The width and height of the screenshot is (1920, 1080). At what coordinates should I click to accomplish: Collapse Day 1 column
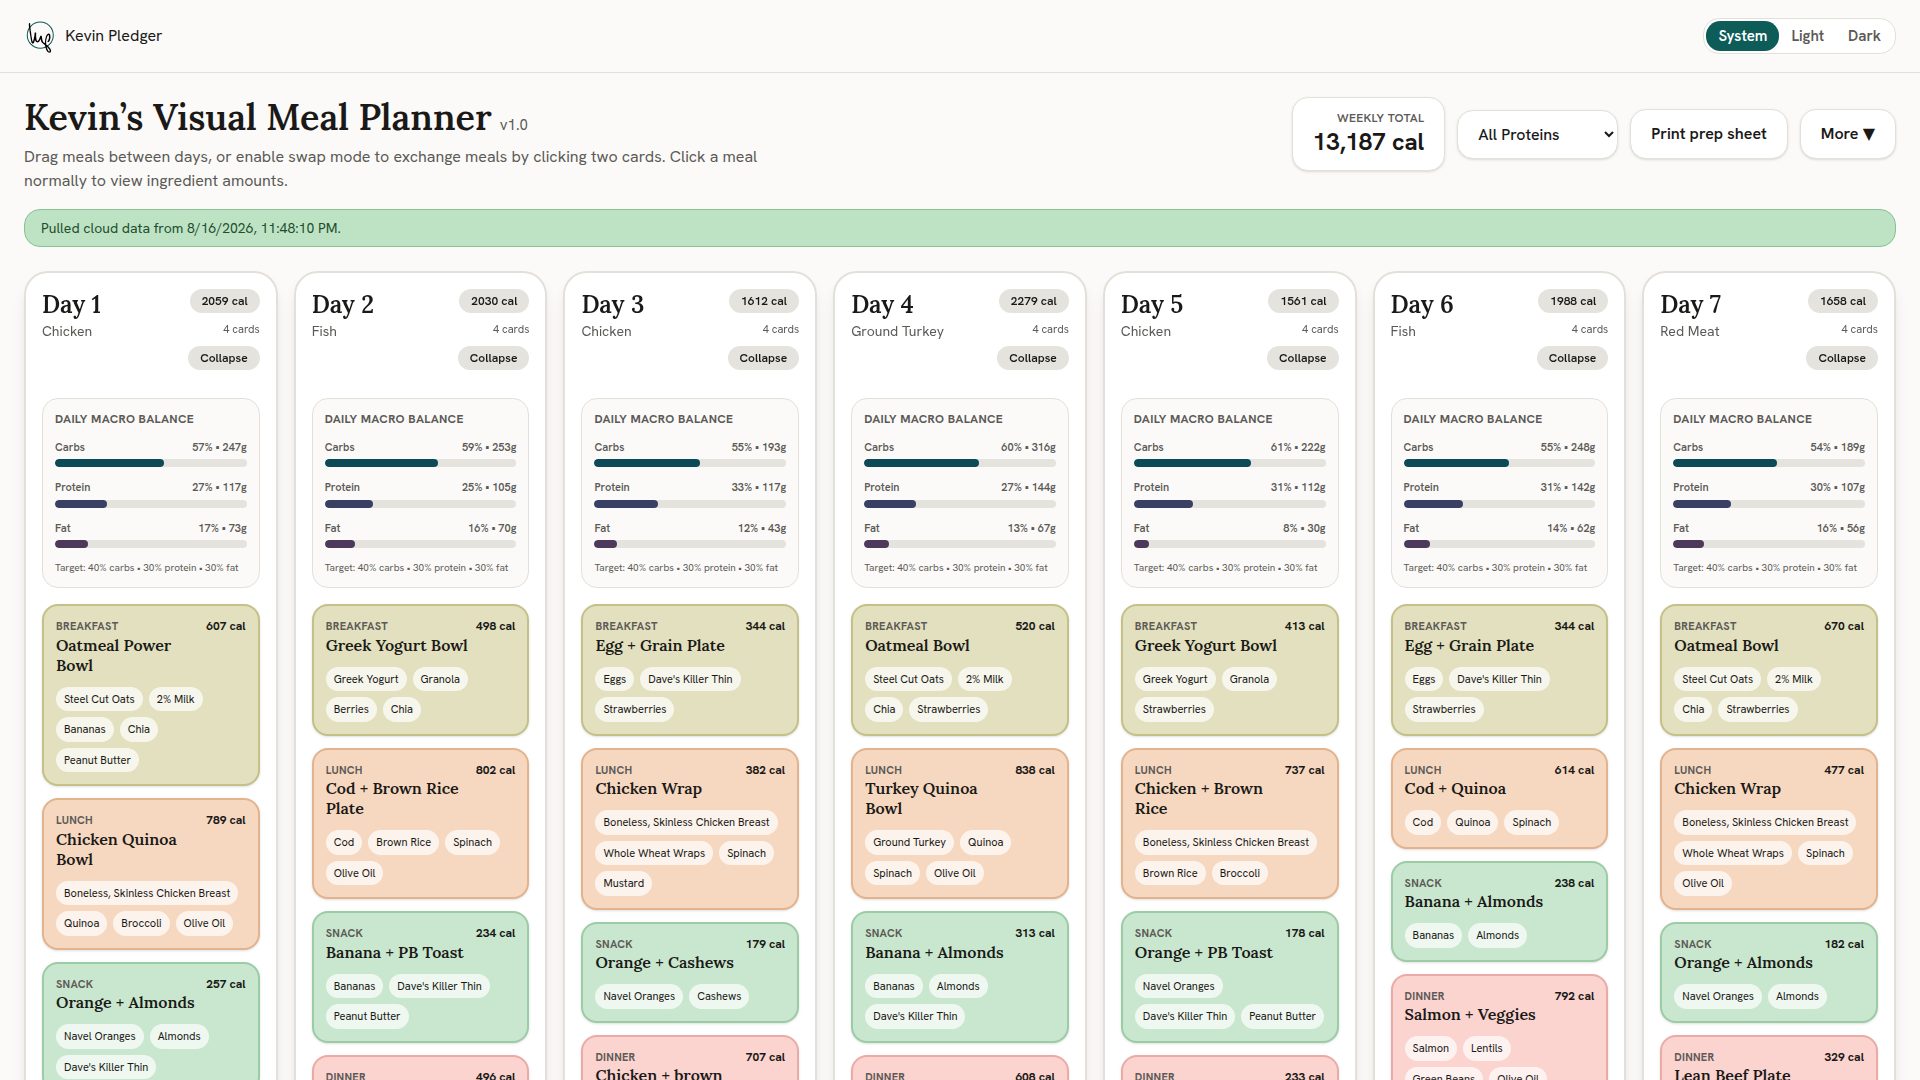(x=224, y=358)
